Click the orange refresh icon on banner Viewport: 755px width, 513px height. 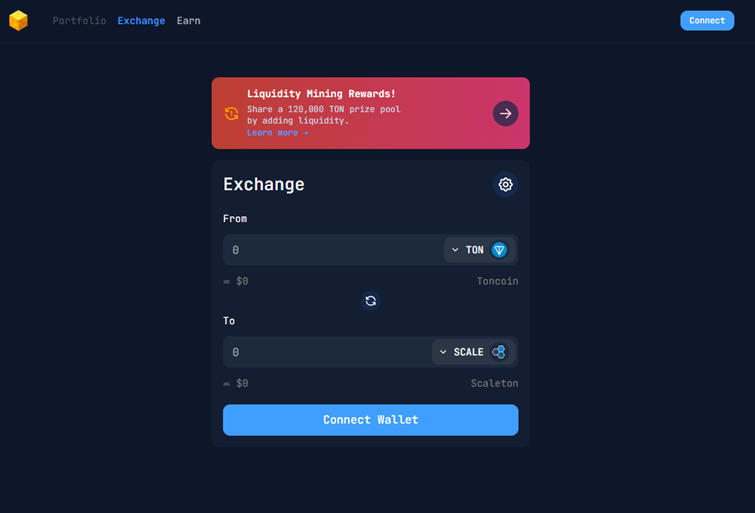[x=231, y=114]
